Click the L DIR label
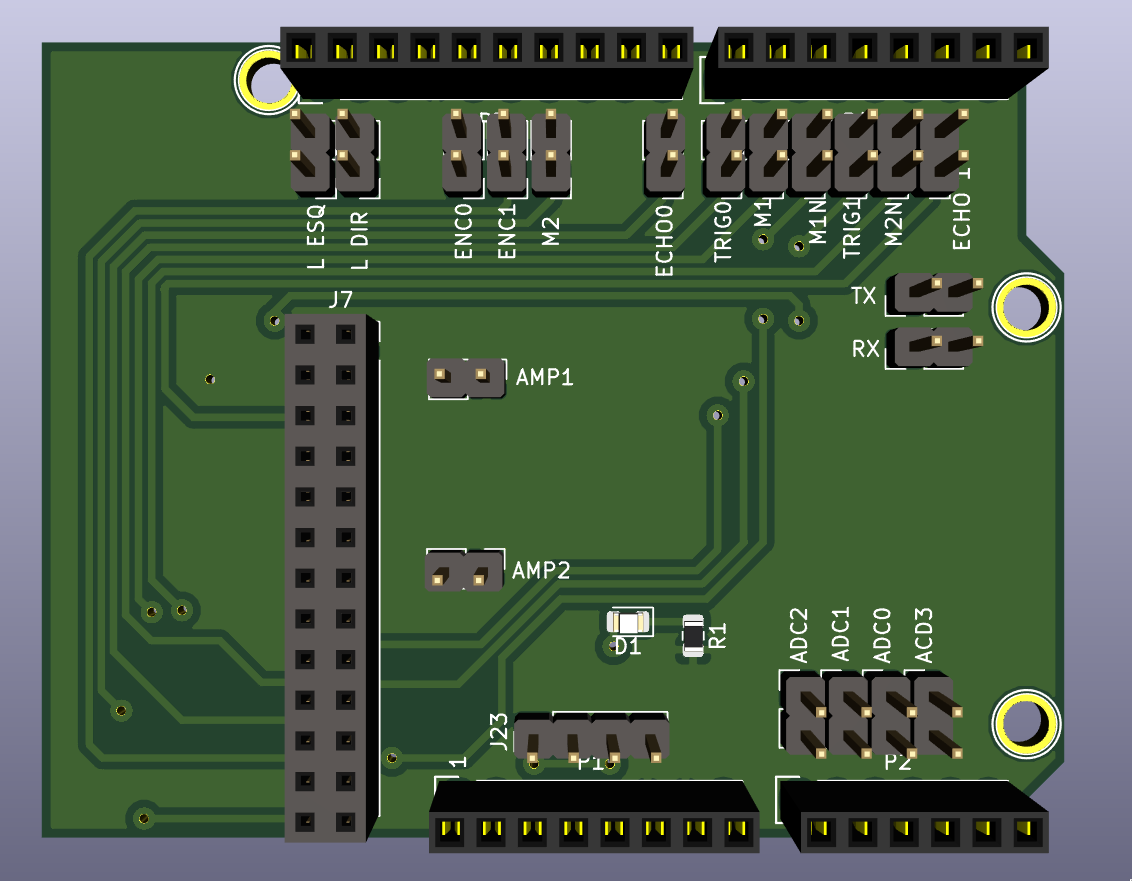 (x=360, y=240)
